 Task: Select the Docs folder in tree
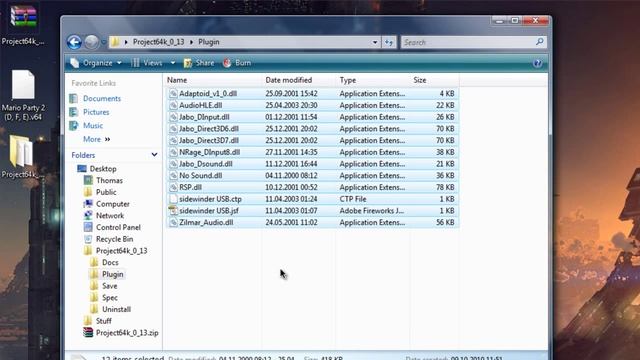110,262
